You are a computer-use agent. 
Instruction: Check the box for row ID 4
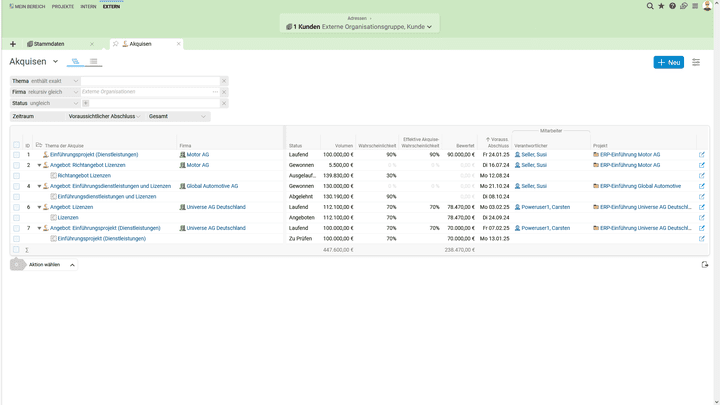(x=16, y=186)
